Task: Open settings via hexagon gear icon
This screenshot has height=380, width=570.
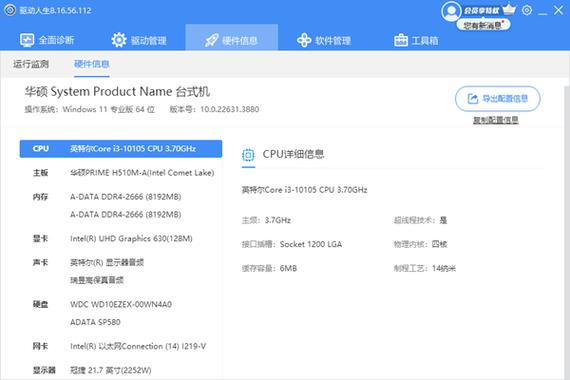Action: tap(527, 10)
